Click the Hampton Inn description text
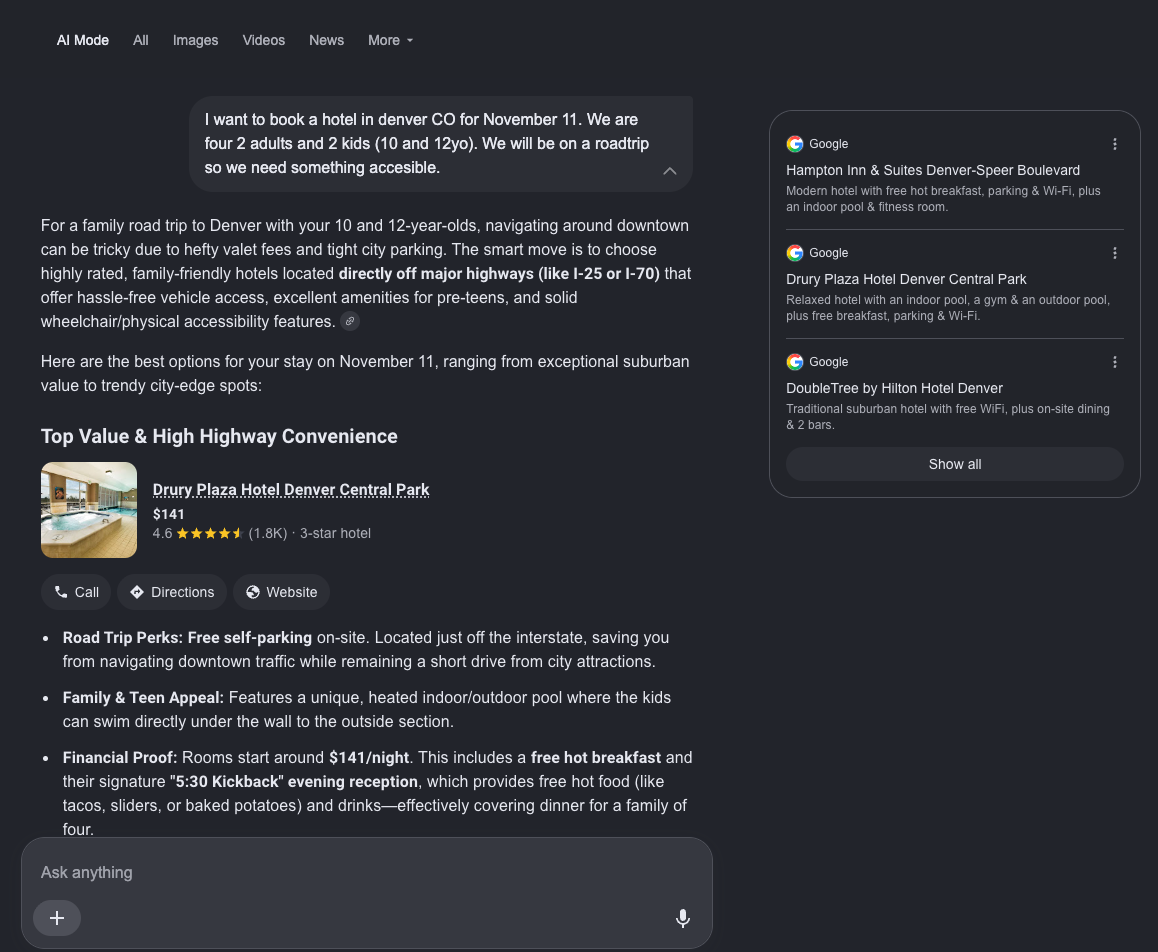 click(943, 199)
